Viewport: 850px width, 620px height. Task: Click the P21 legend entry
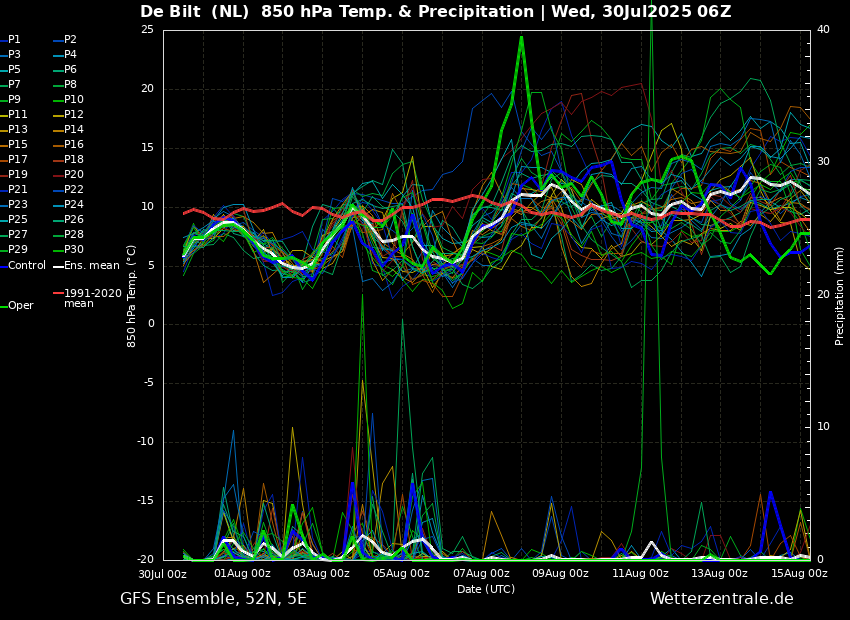coord(18,189)
